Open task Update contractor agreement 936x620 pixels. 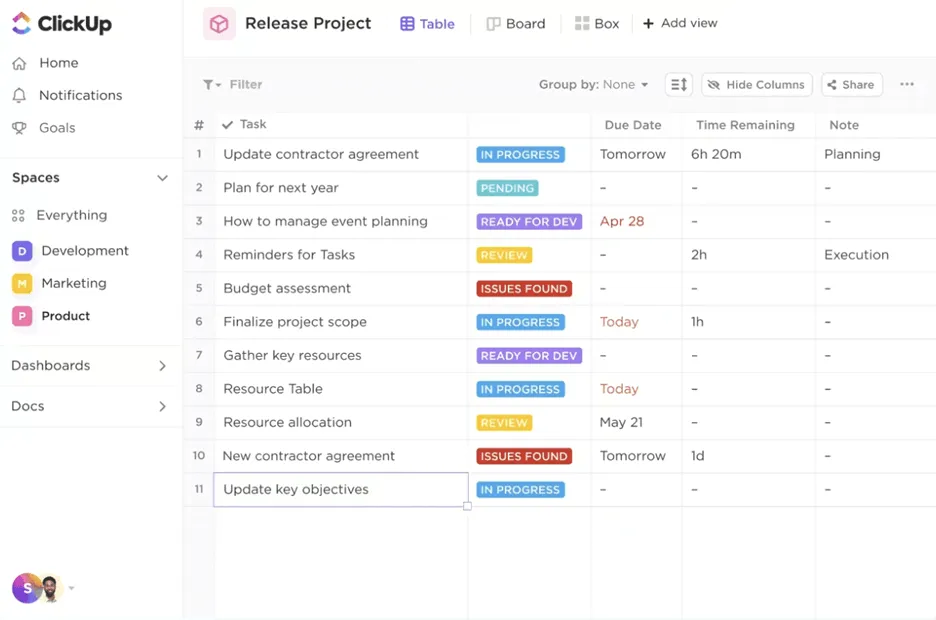[x=321, y=154]
